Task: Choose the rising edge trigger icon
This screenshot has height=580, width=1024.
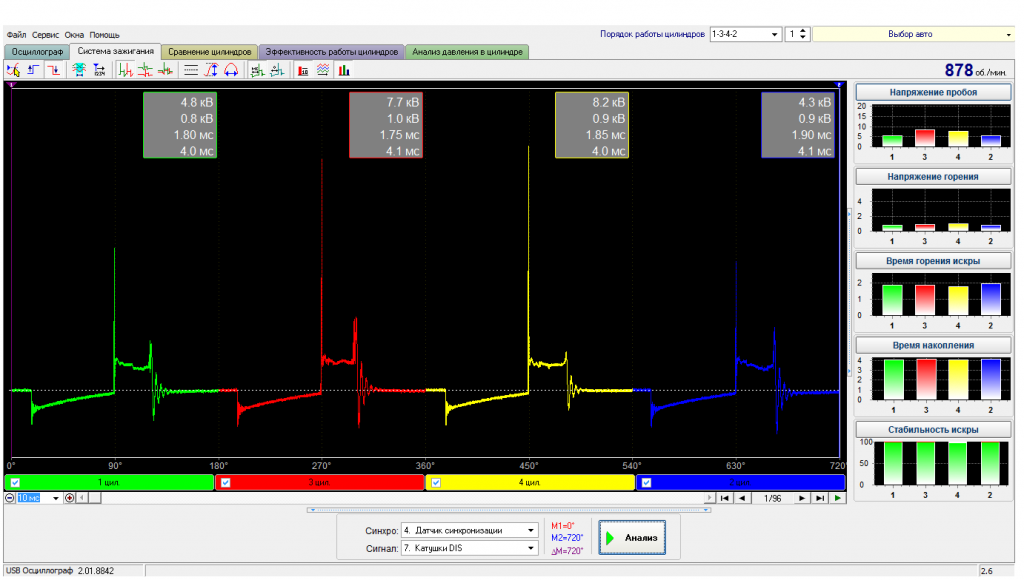Action: 33,70
